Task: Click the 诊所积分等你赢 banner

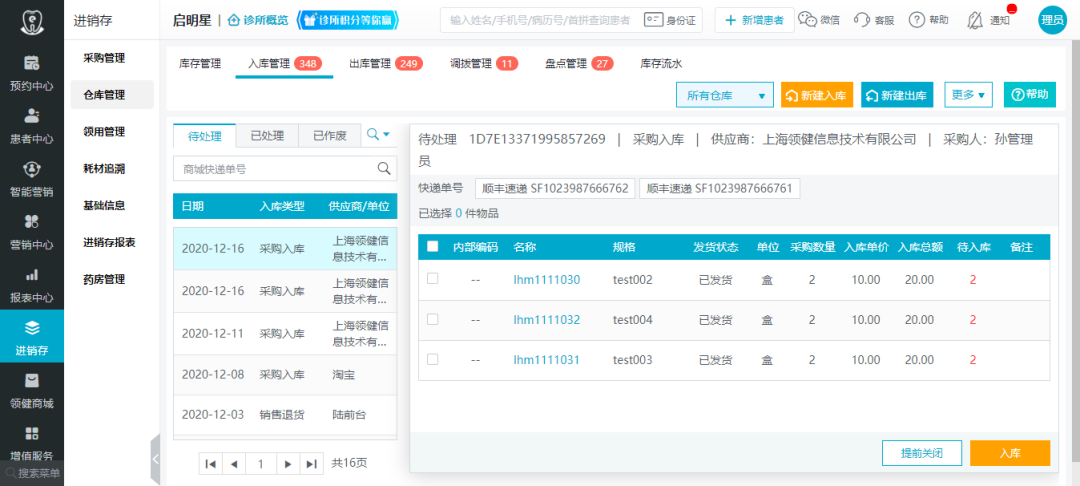Action: point(348,20)
